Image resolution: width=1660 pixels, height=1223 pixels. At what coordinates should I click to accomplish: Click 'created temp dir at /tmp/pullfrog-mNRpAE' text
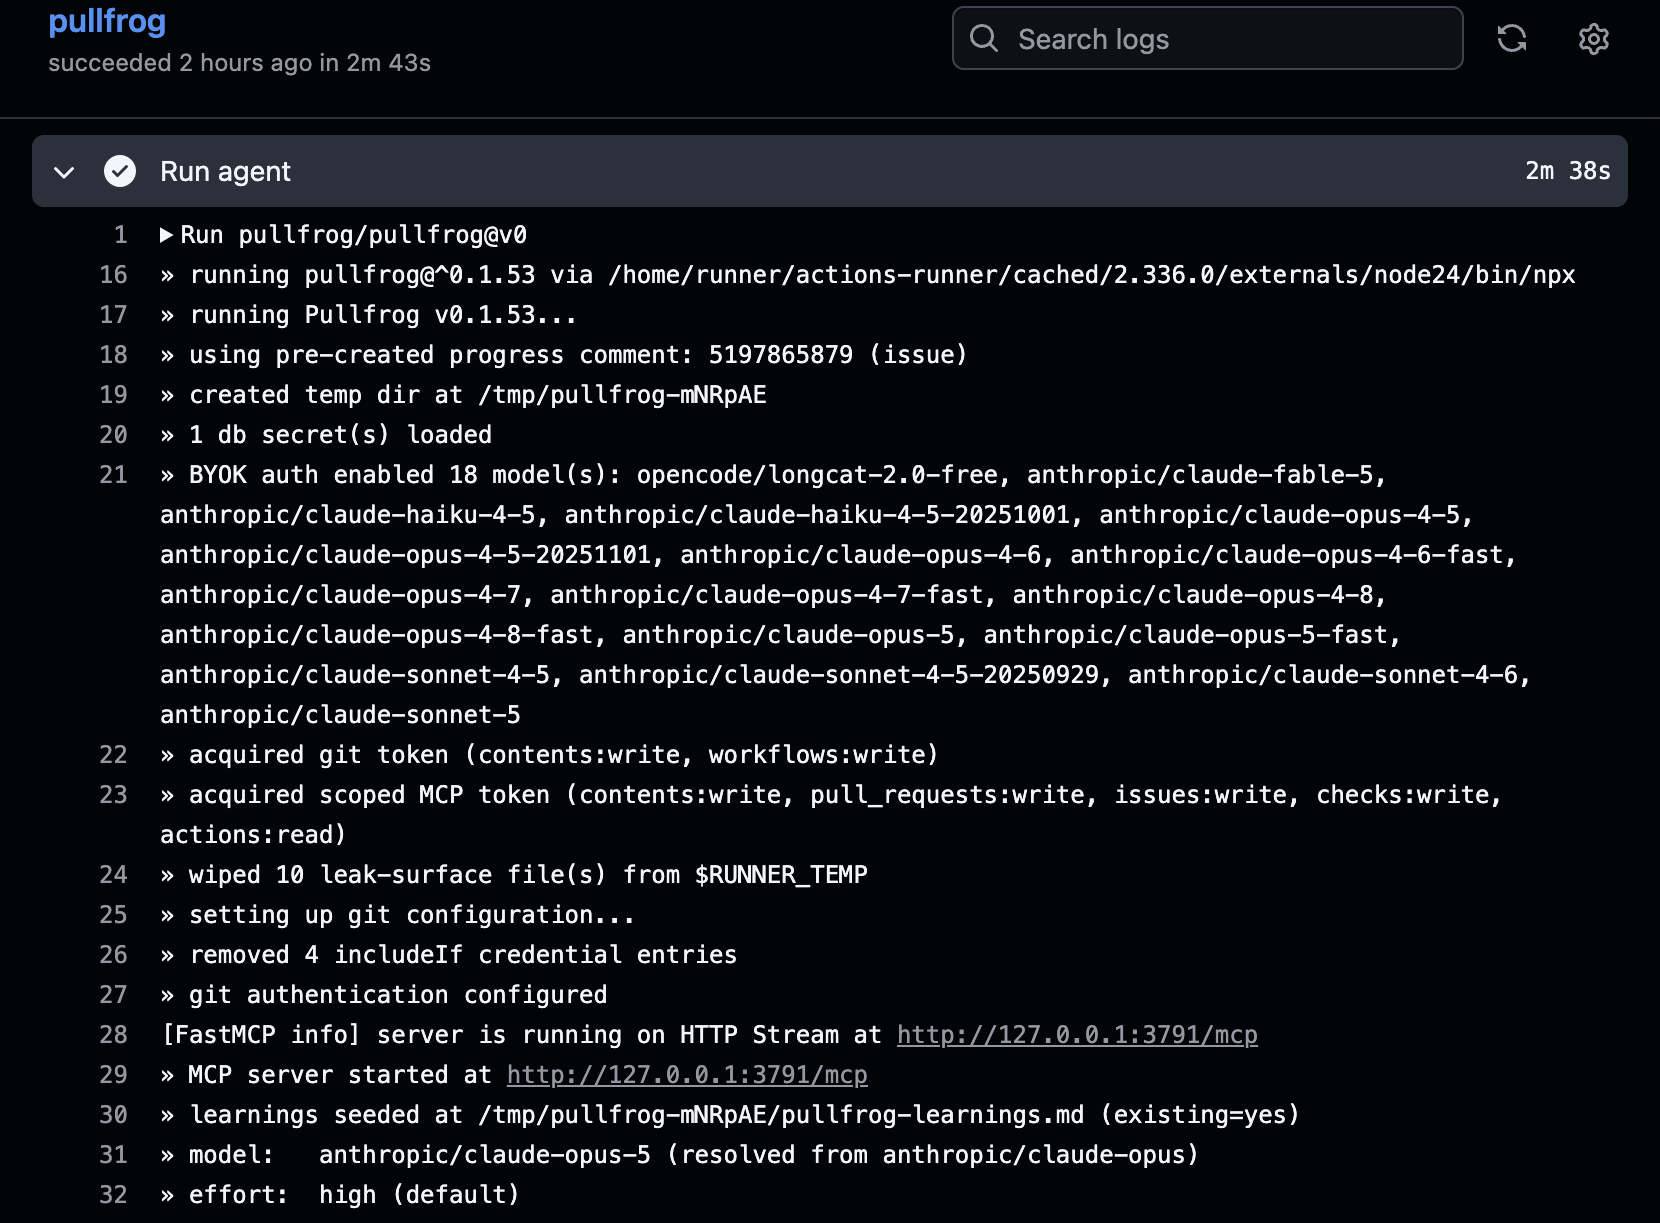pos(478,395)
